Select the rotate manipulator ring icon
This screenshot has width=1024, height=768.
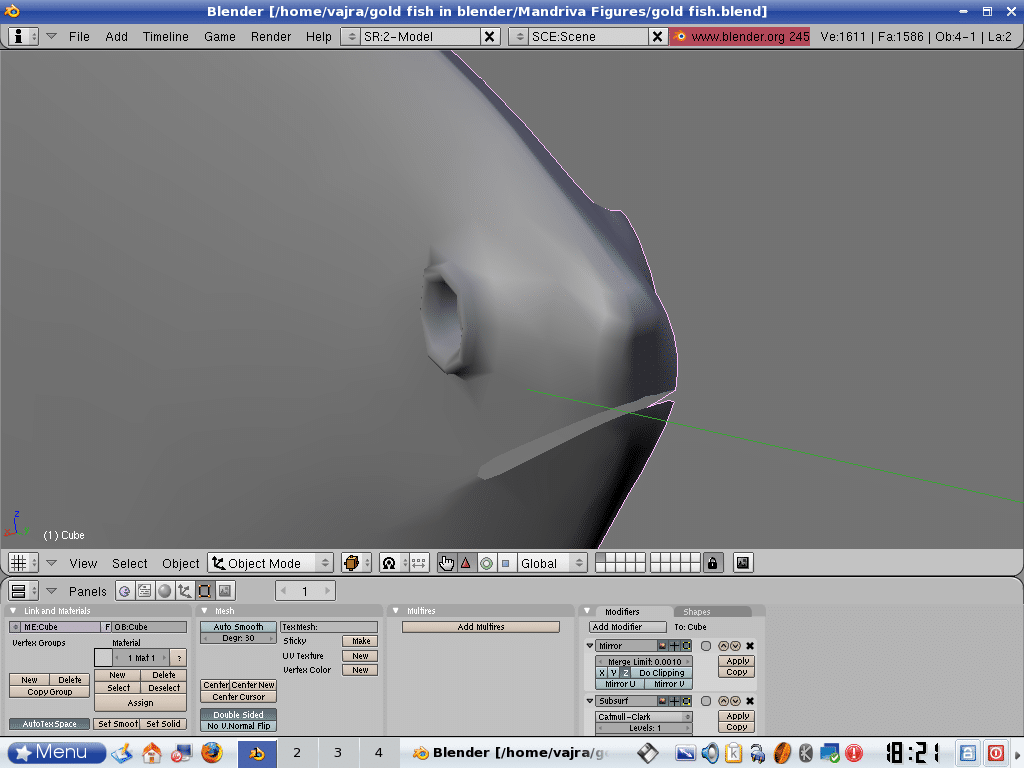(x=486, y=563)
